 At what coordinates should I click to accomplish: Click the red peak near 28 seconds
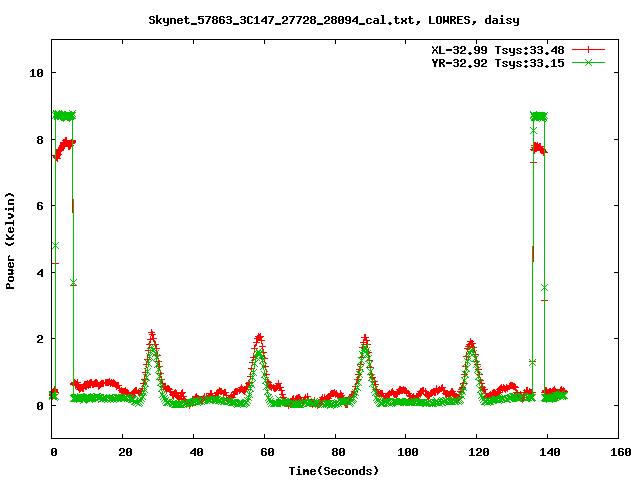[x=151, y=335]
